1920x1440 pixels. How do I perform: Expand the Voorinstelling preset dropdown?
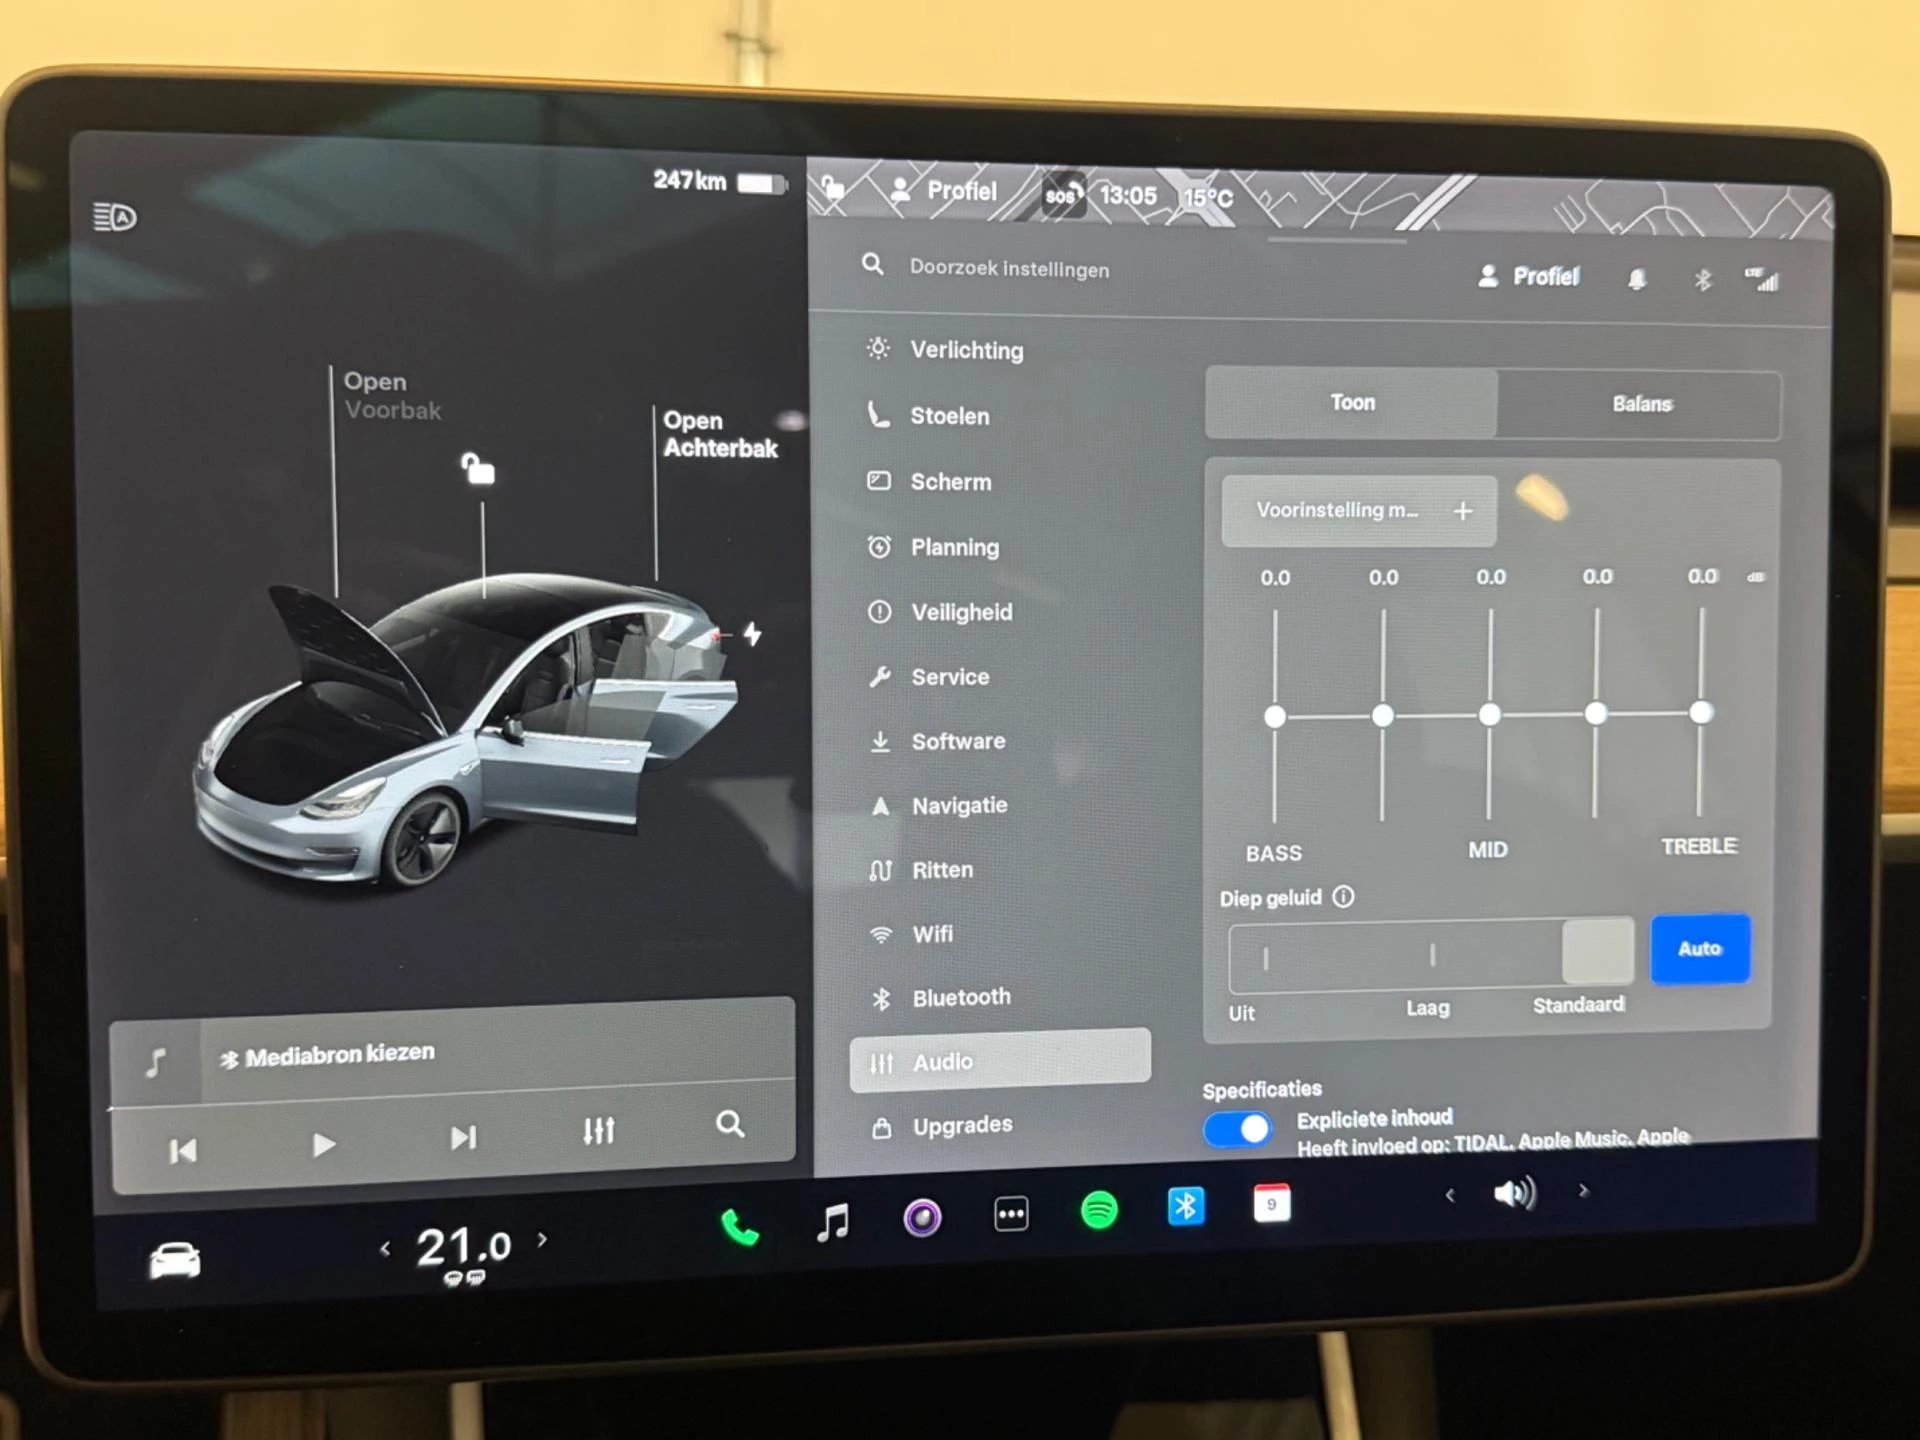coord(1338,510)
